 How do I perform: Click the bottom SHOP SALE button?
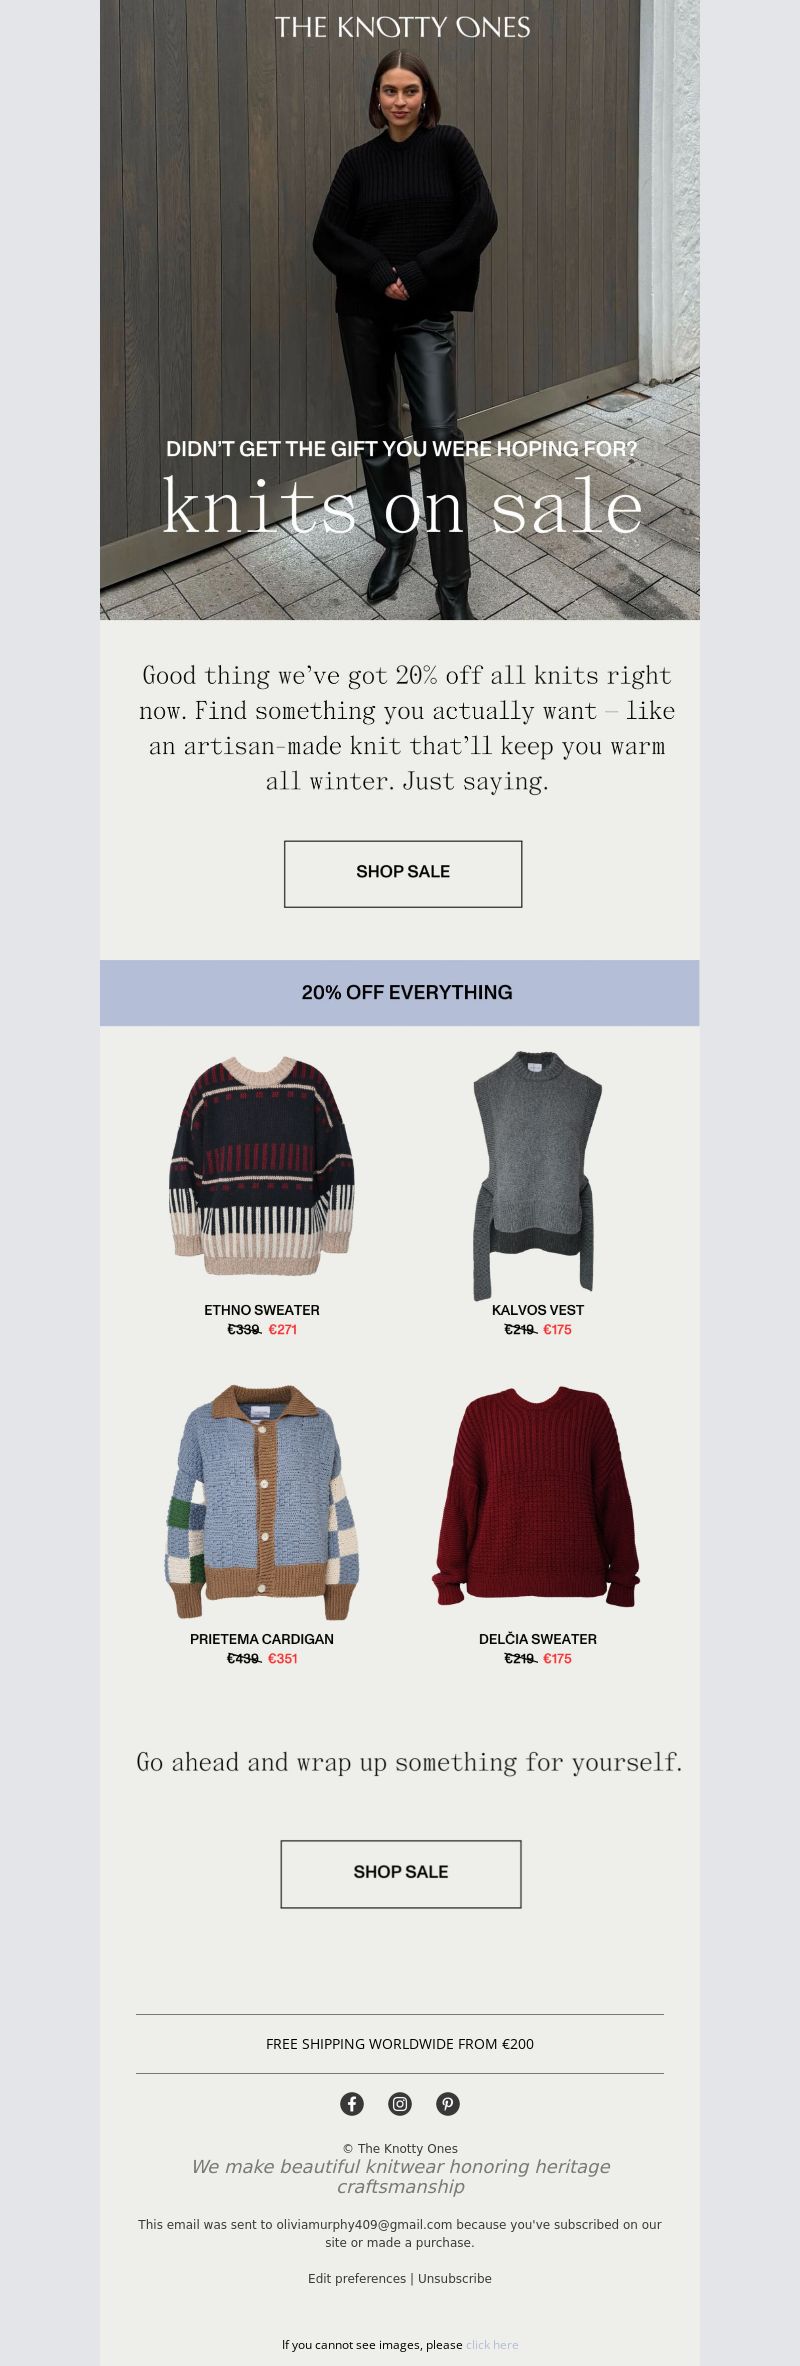[401, 1874]
